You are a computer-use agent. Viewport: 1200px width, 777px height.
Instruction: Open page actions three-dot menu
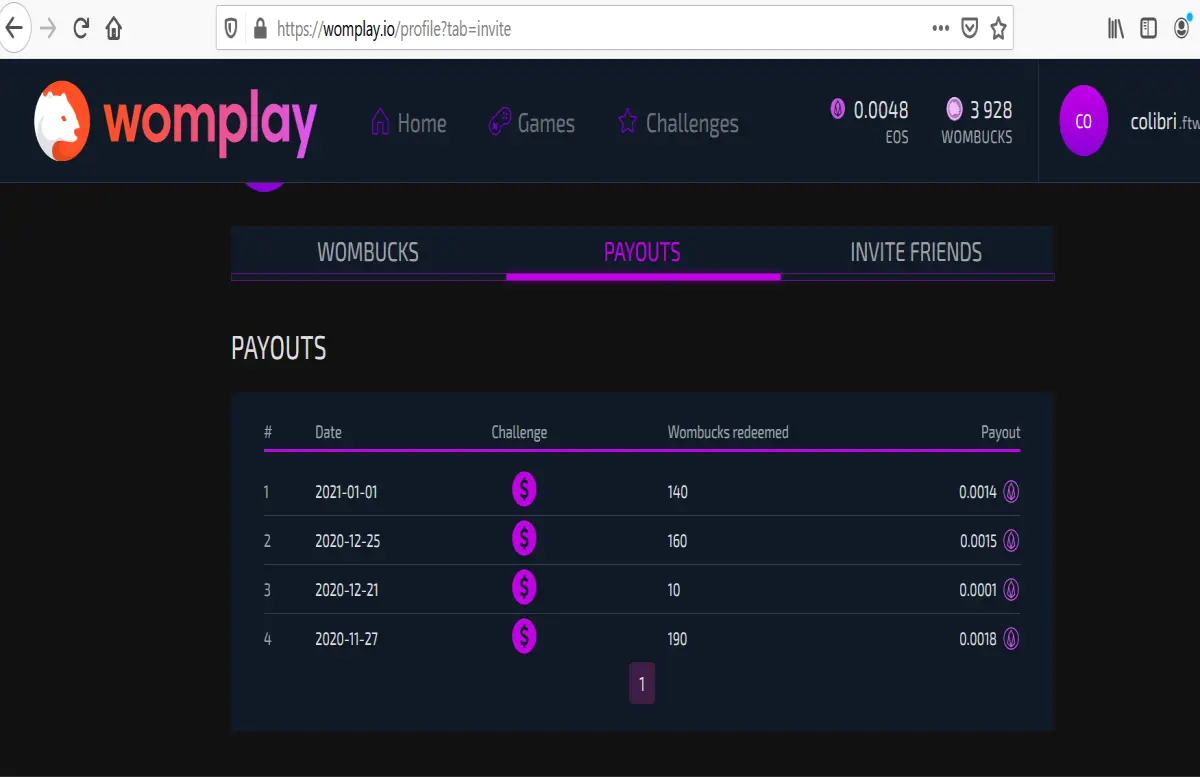[x=940, y=29]
